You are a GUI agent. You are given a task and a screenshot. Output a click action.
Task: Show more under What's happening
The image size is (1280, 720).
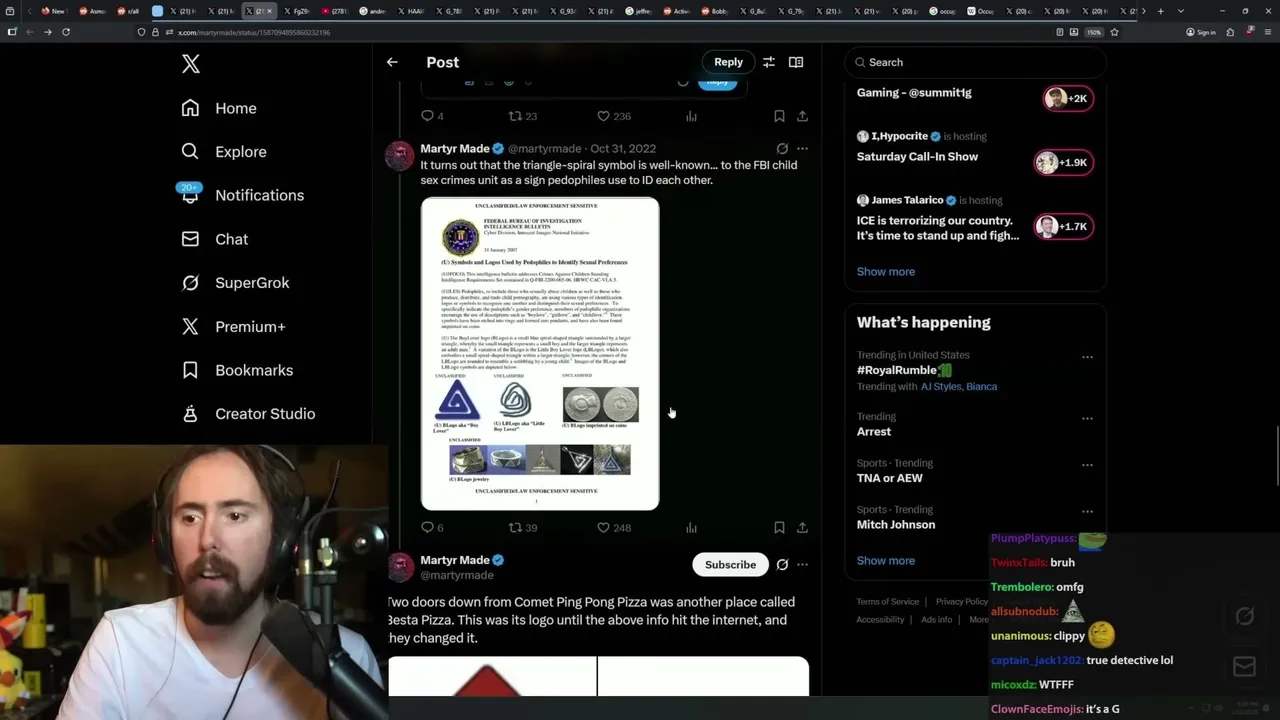pos(885,561)
